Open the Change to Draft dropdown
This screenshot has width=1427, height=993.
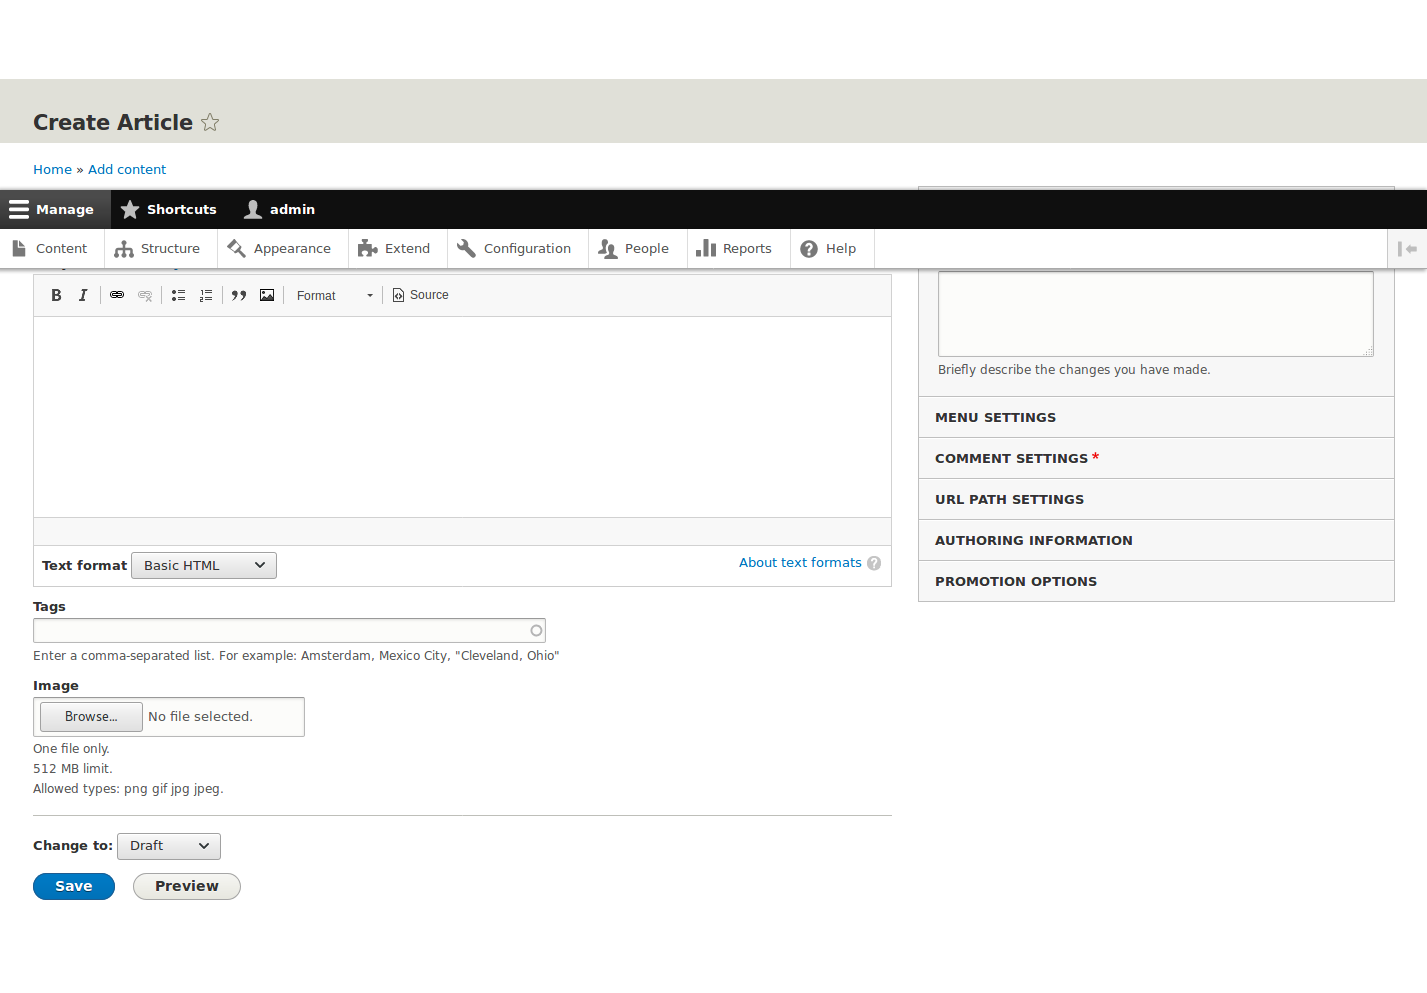[x=168, y=846]
